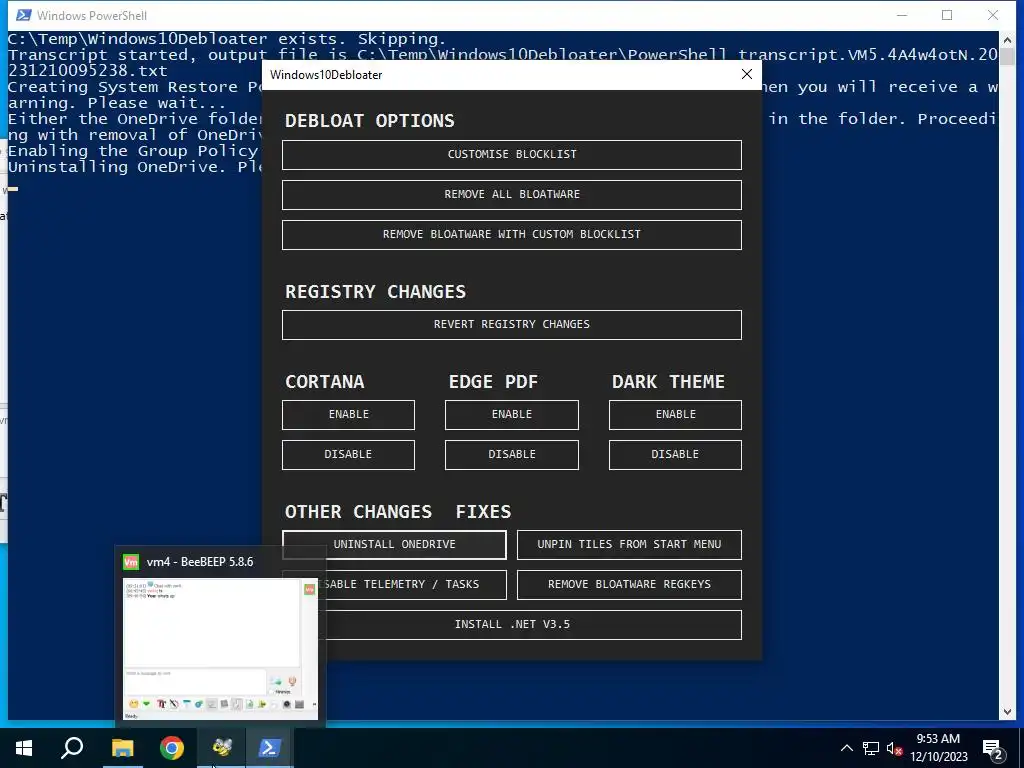Maximize the Windows PowerShell window
Viewport: 1024px width, 768px height.
947,15
